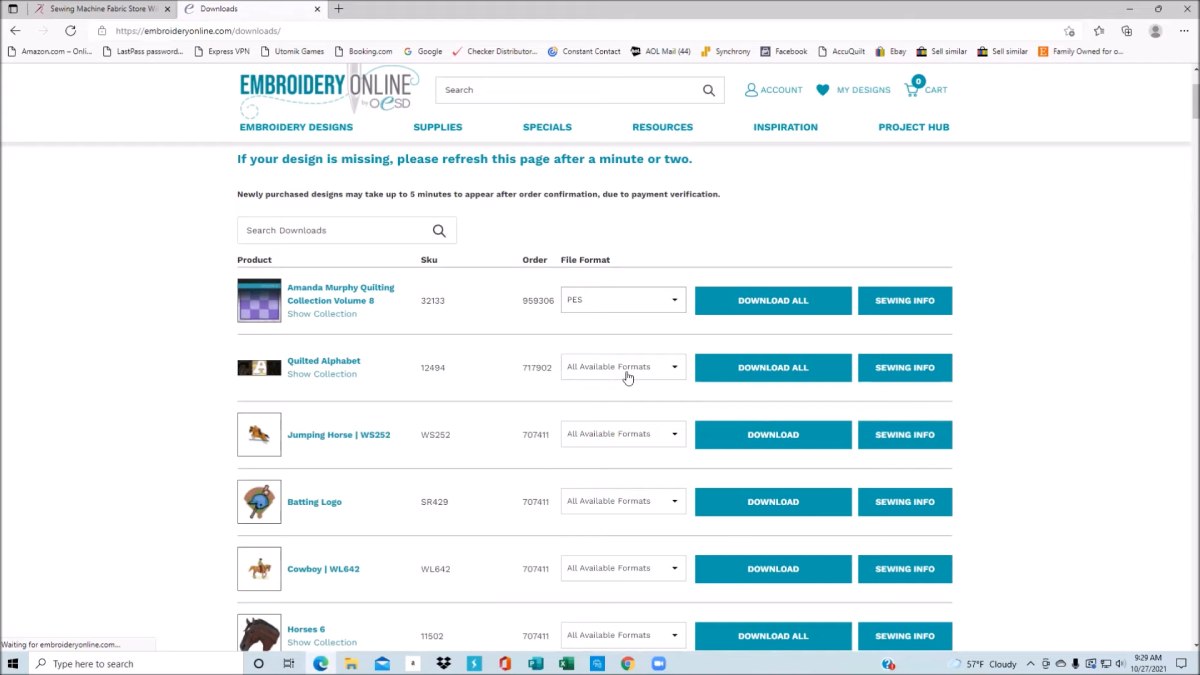Open the shopping cart icon
The image size is (1200, 675).
912,89
